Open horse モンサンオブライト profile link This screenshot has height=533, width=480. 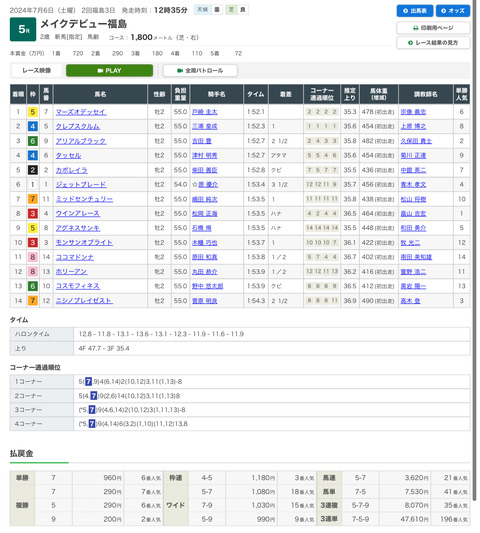[x=84, y=243]
